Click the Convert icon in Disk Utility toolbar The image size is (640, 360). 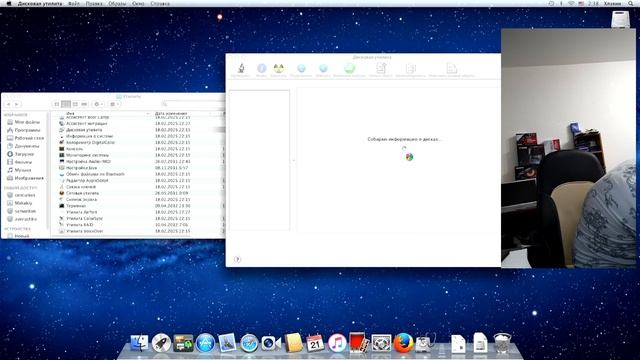click(x=411, y=68)
